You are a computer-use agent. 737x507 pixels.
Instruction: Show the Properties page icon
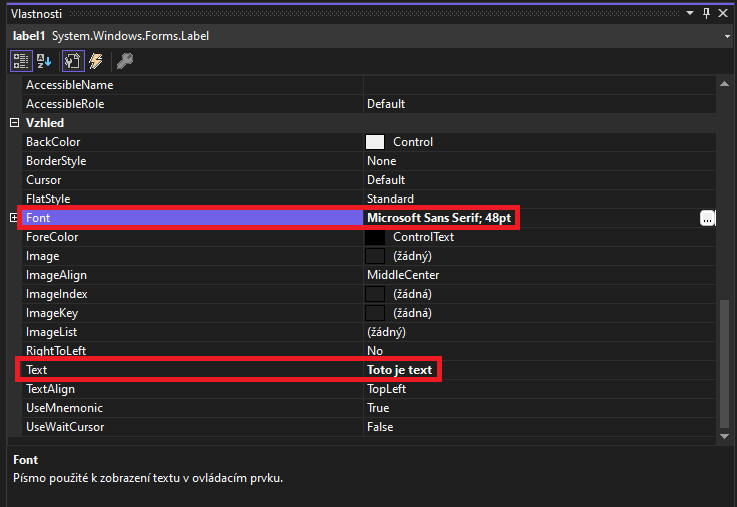[72, 61]
